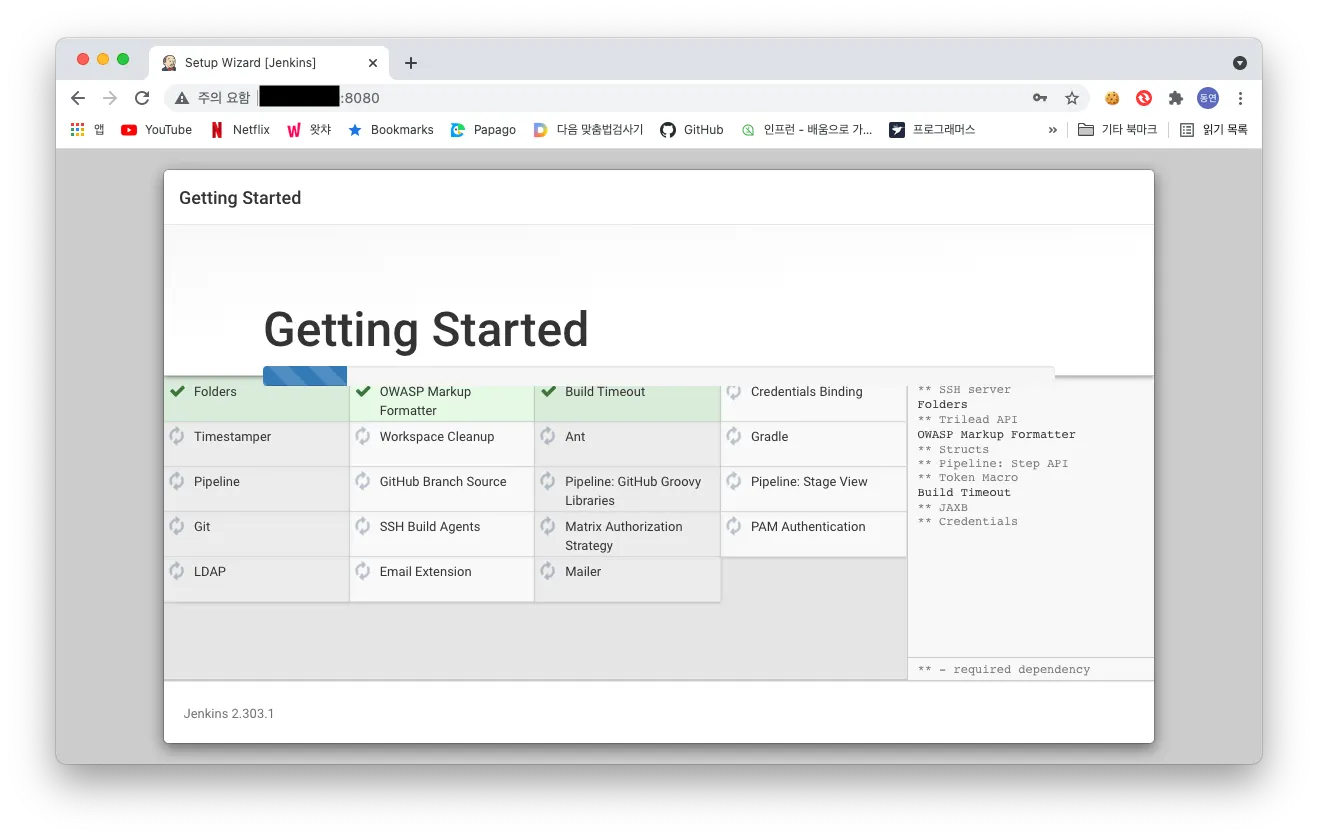The image size is (1318, 838).
Task: Open the YouTube bookmark
Action: (x=156, y=130)
